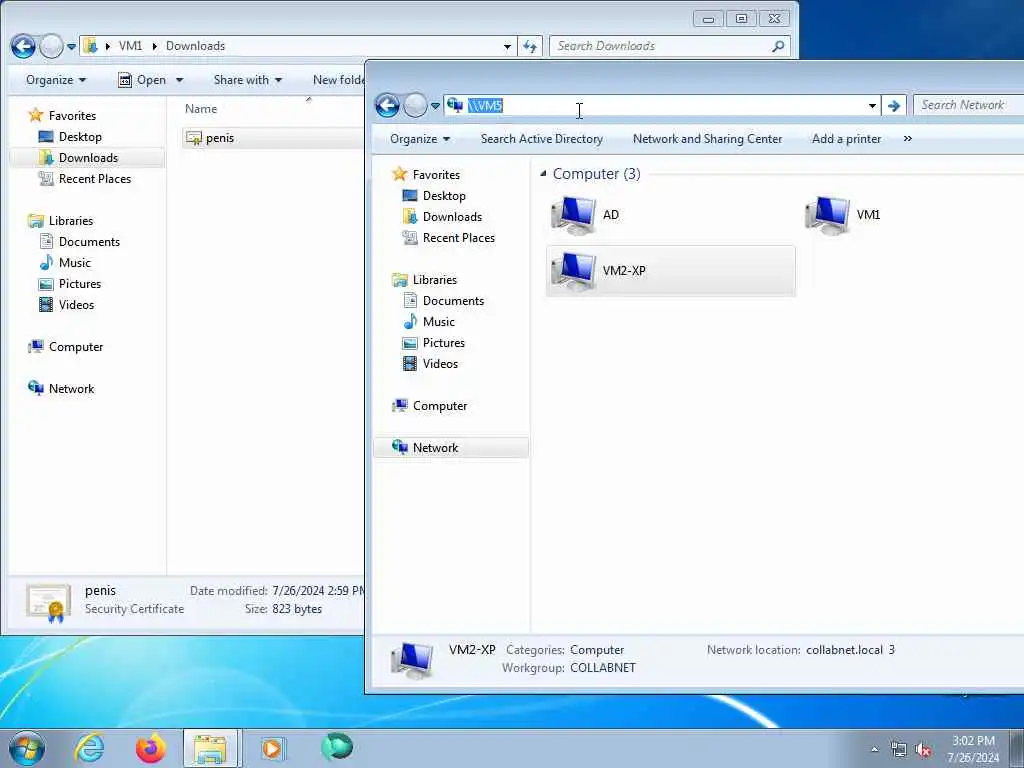The height and width of the screenshot is (768, 1024).
Task: Click the network tray icon
Action: tap(899, 749)
